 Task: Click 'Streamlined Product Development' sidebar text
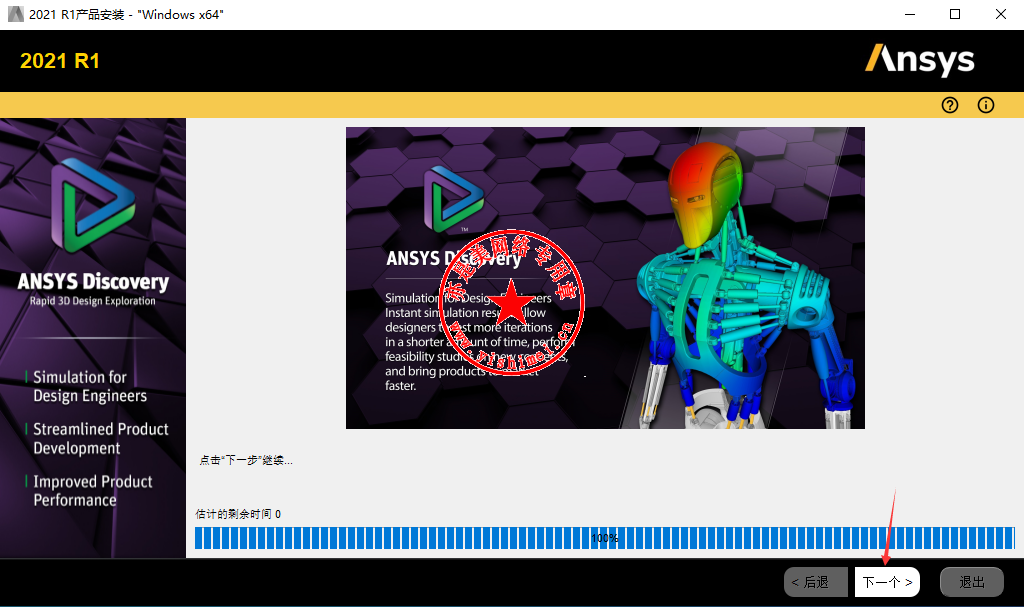coord(101,438)
